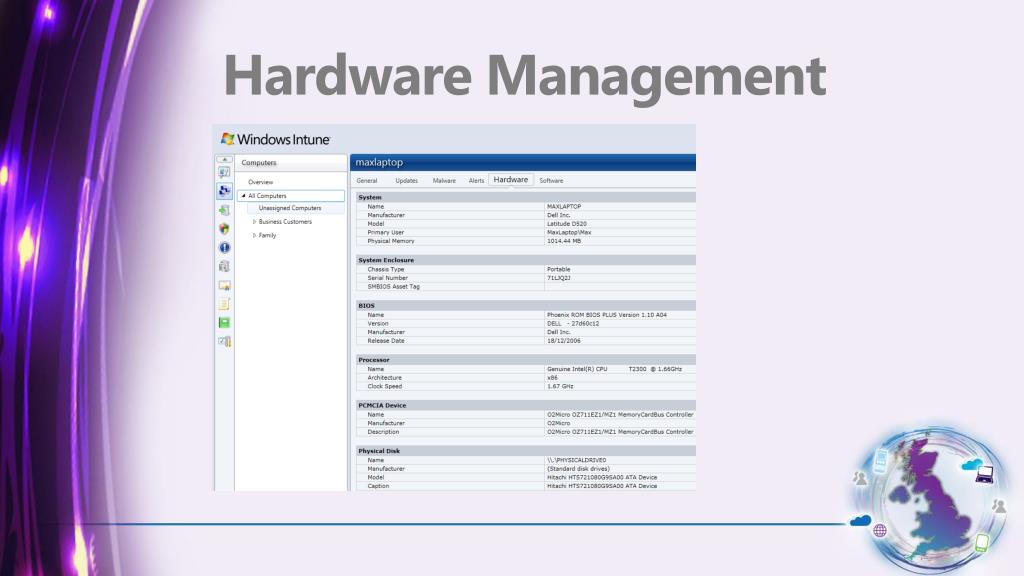Collapse the All Computers tree node
Image resolution: width=1024 pixels, height=576 pixels.
pyautogui.click(x=244, y=196)
